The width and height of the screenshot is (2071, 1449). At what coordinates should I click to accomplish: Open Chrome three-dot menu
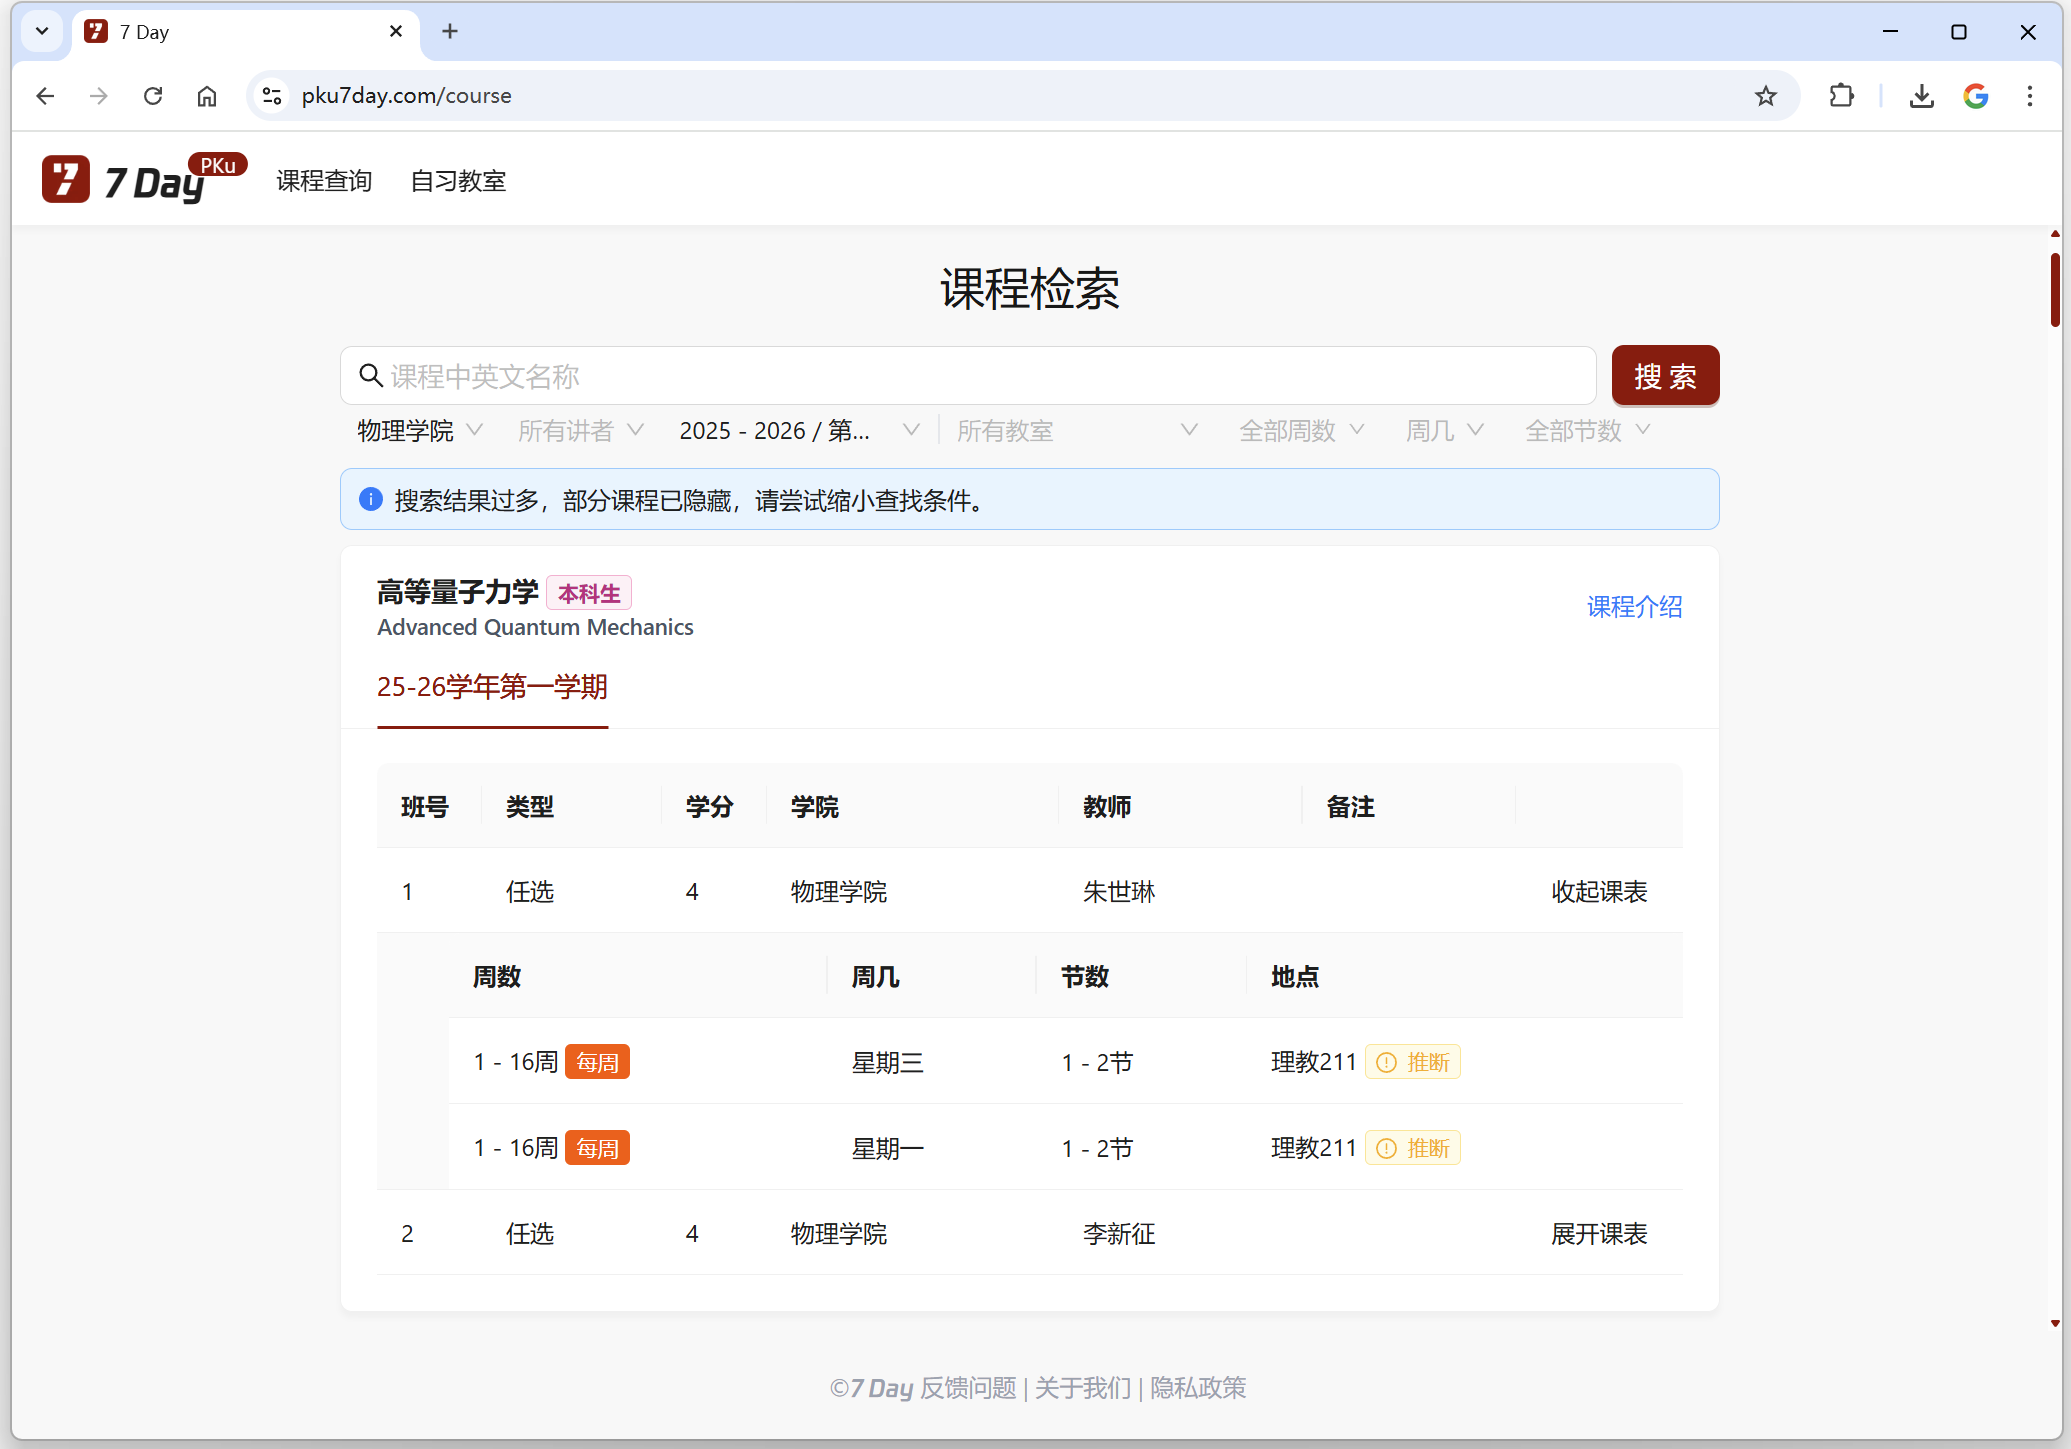[x=2029, y=96]
